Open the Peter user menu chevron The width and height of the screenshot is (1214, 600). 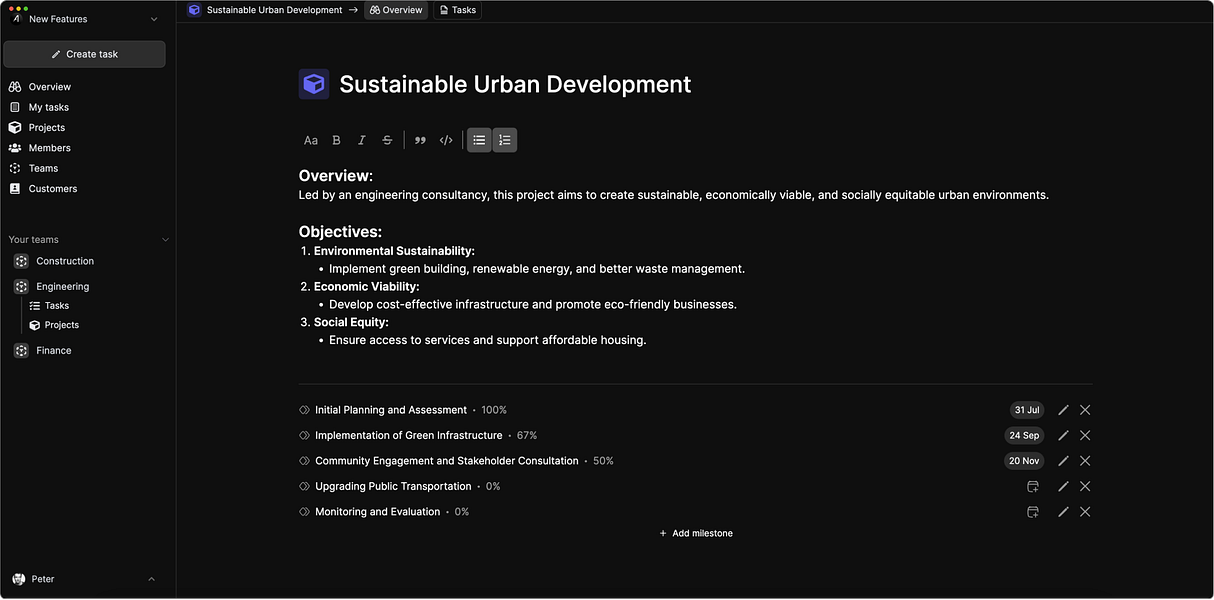pos(152,579)
